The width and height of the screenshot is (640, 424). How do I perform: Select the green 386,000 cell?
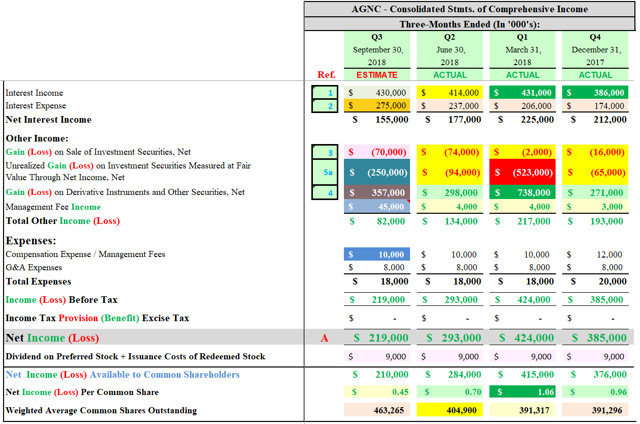595,93
